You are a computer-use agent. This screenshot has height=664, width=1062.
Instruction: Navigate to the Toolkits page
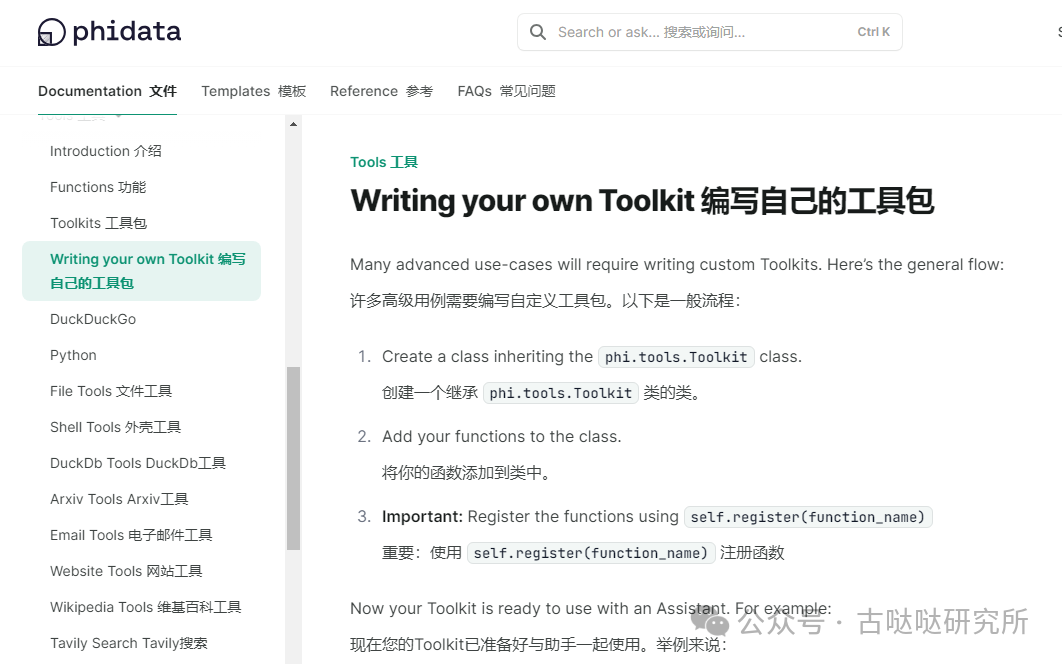point(98,223)
